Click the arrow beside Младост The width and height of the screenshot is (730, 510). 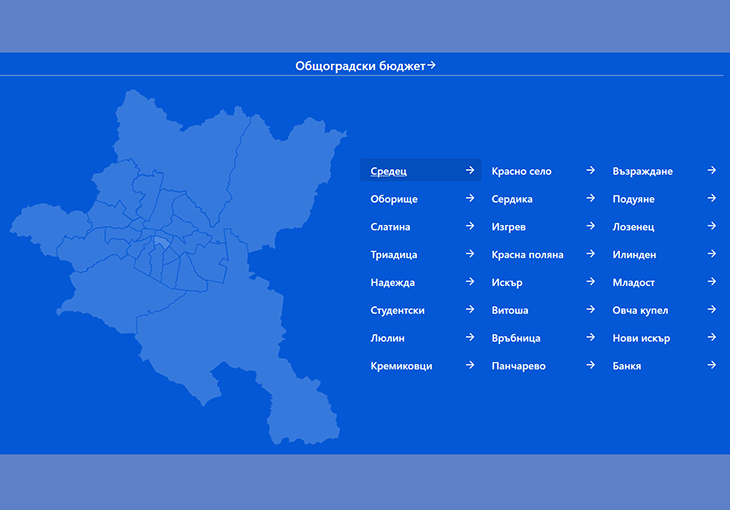[711, 282]
